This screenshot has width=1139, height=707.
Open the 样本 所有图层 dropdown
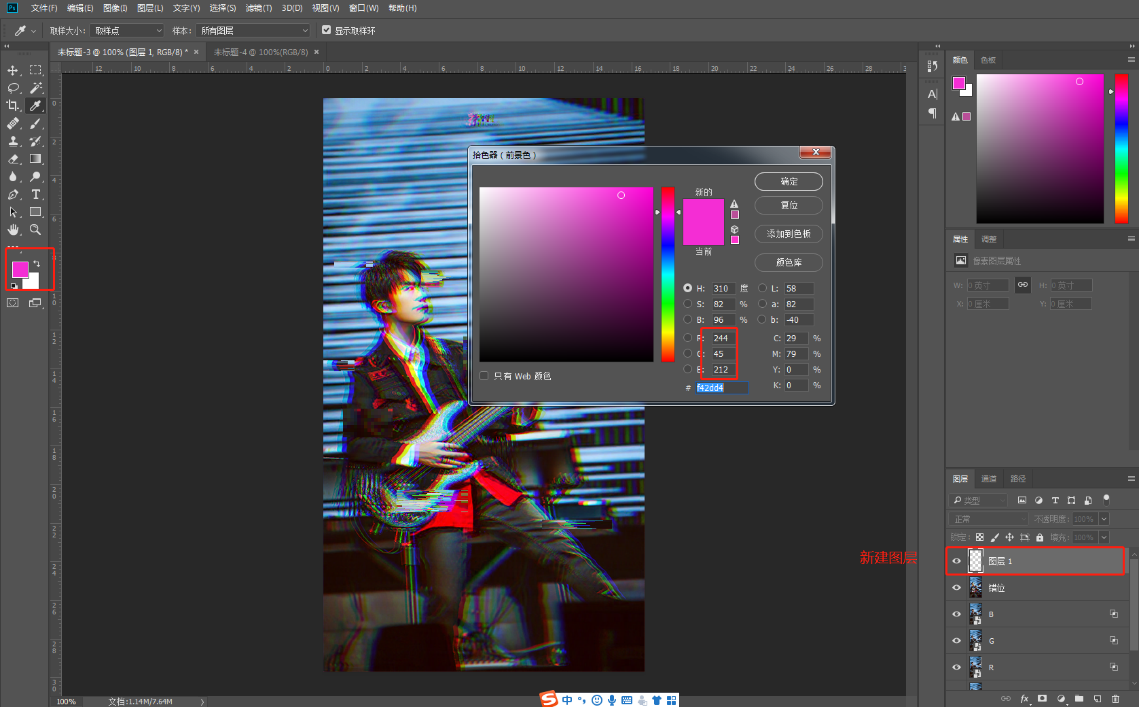pos(254,31)
